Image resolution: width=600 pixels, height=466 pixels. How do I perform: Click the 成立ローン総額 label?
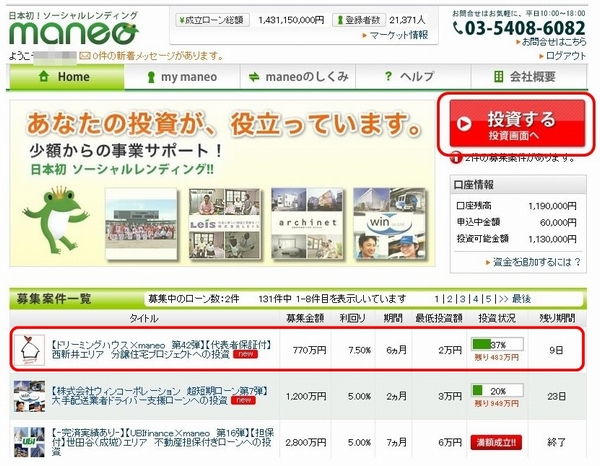212,20
